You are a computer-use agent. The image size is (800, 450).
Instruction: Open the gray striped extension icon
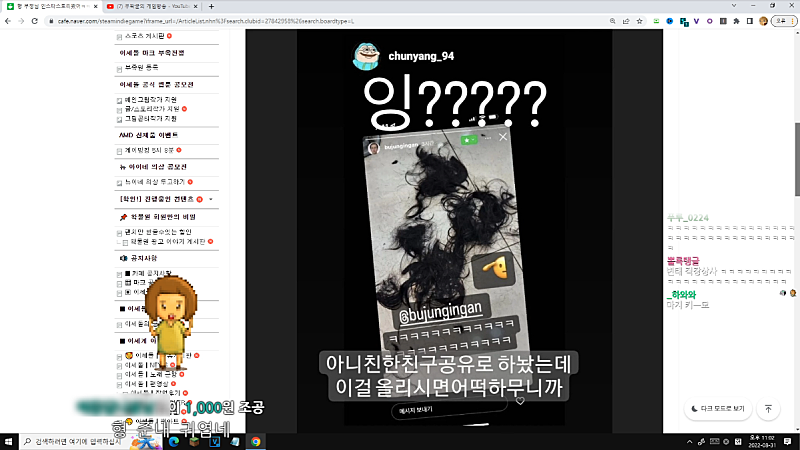click(x=723, y=21)
